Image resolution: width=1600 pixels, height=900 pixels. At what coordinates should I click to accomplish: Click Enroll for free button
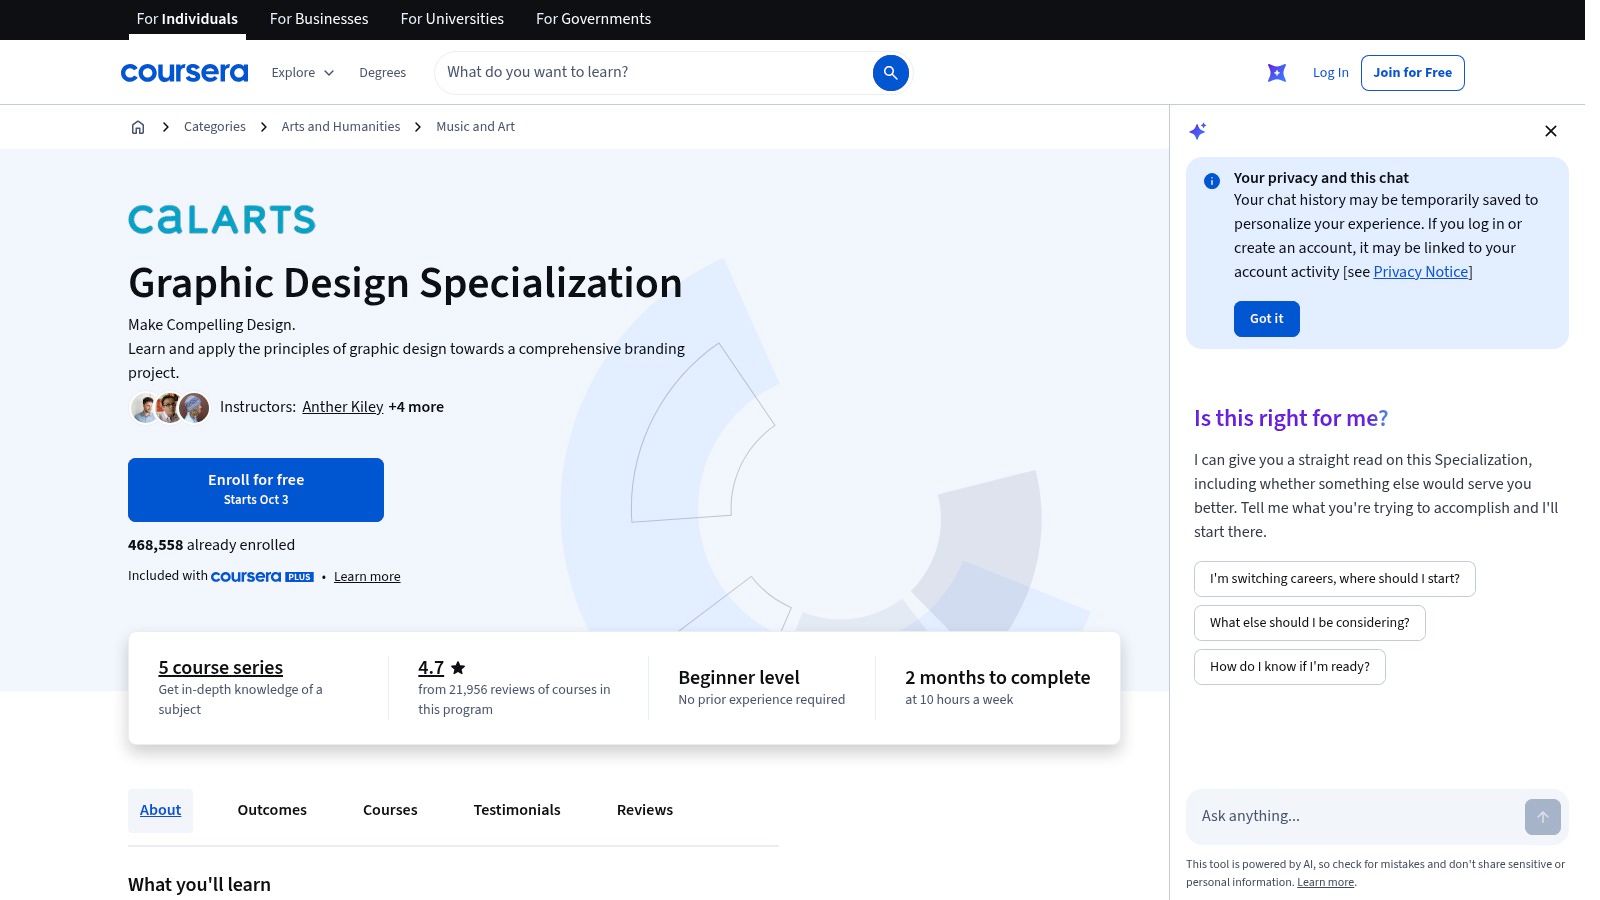point(256,490)
